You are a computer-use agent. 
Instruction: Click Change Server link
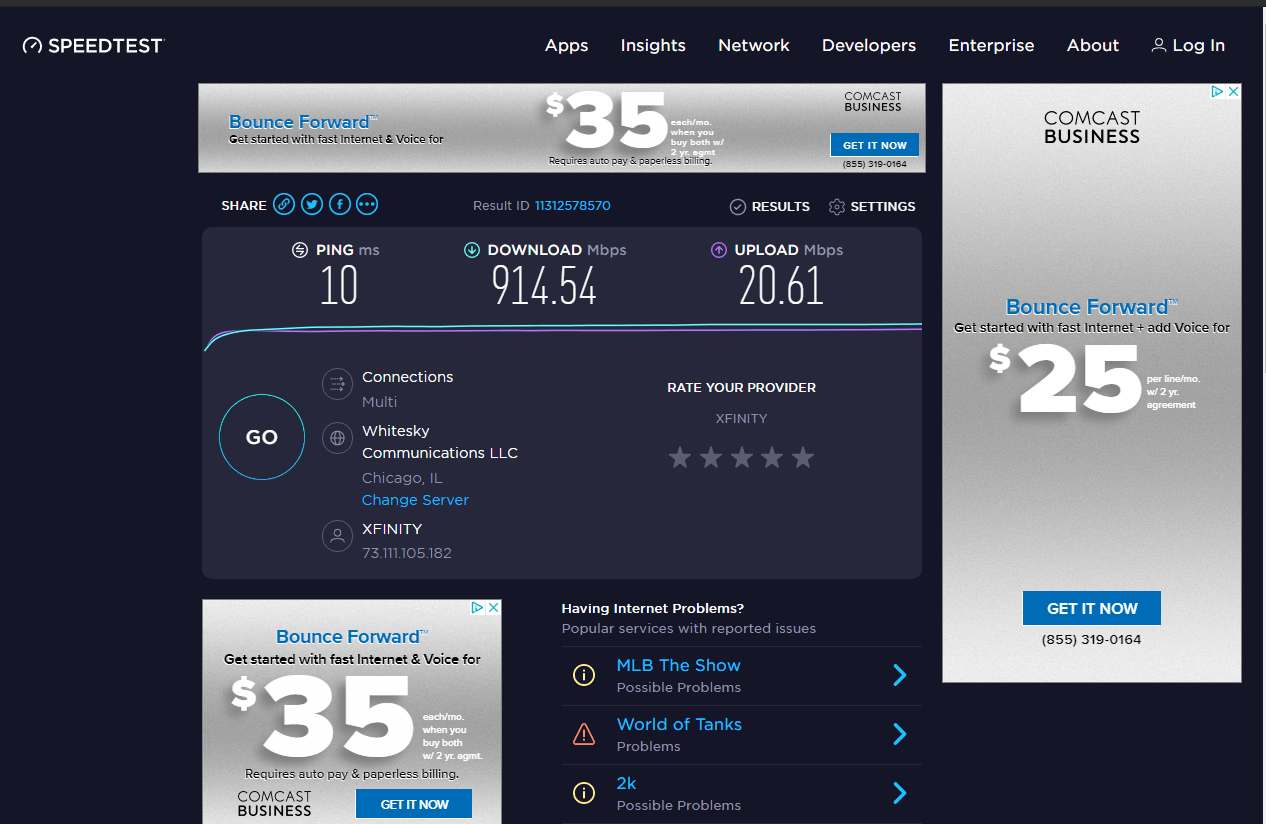pyautogui.click(x=415, y=500)
